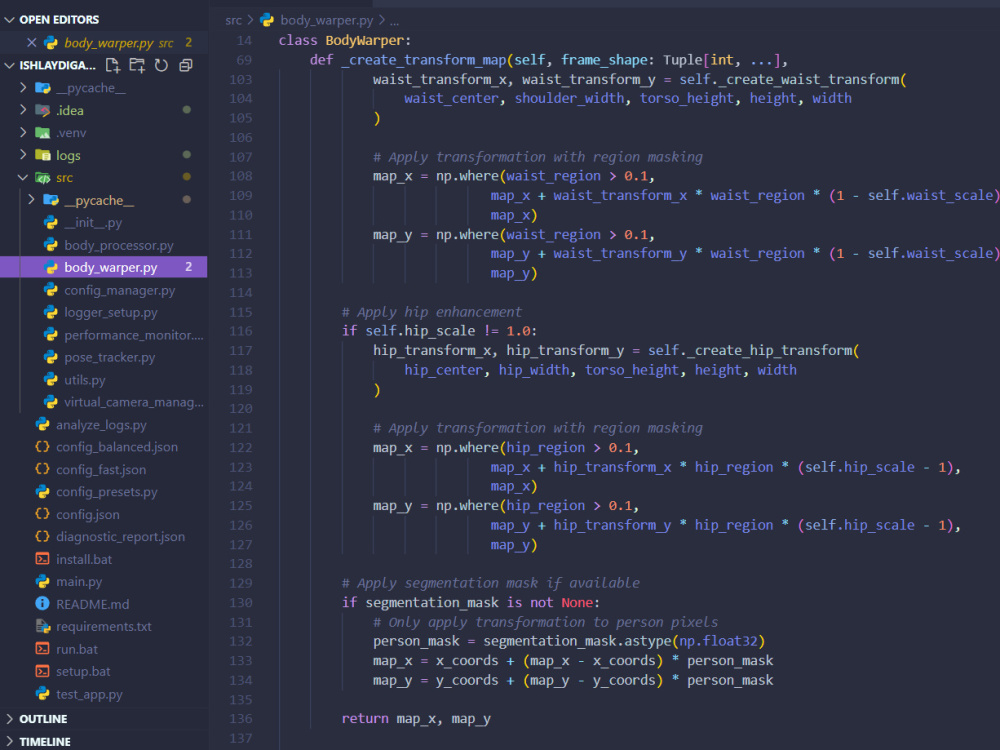1000x750 pixels.
Task: Click Python icon beside utils.py
Action: tap(50, 379)
